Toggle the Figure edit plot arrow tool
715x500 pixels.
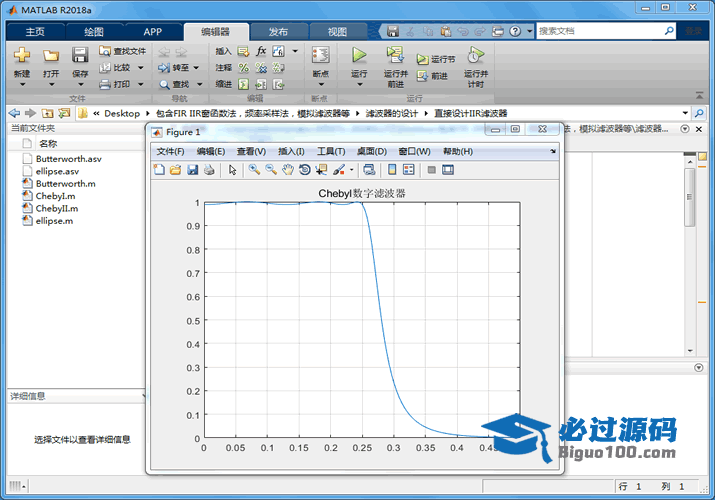233,170
